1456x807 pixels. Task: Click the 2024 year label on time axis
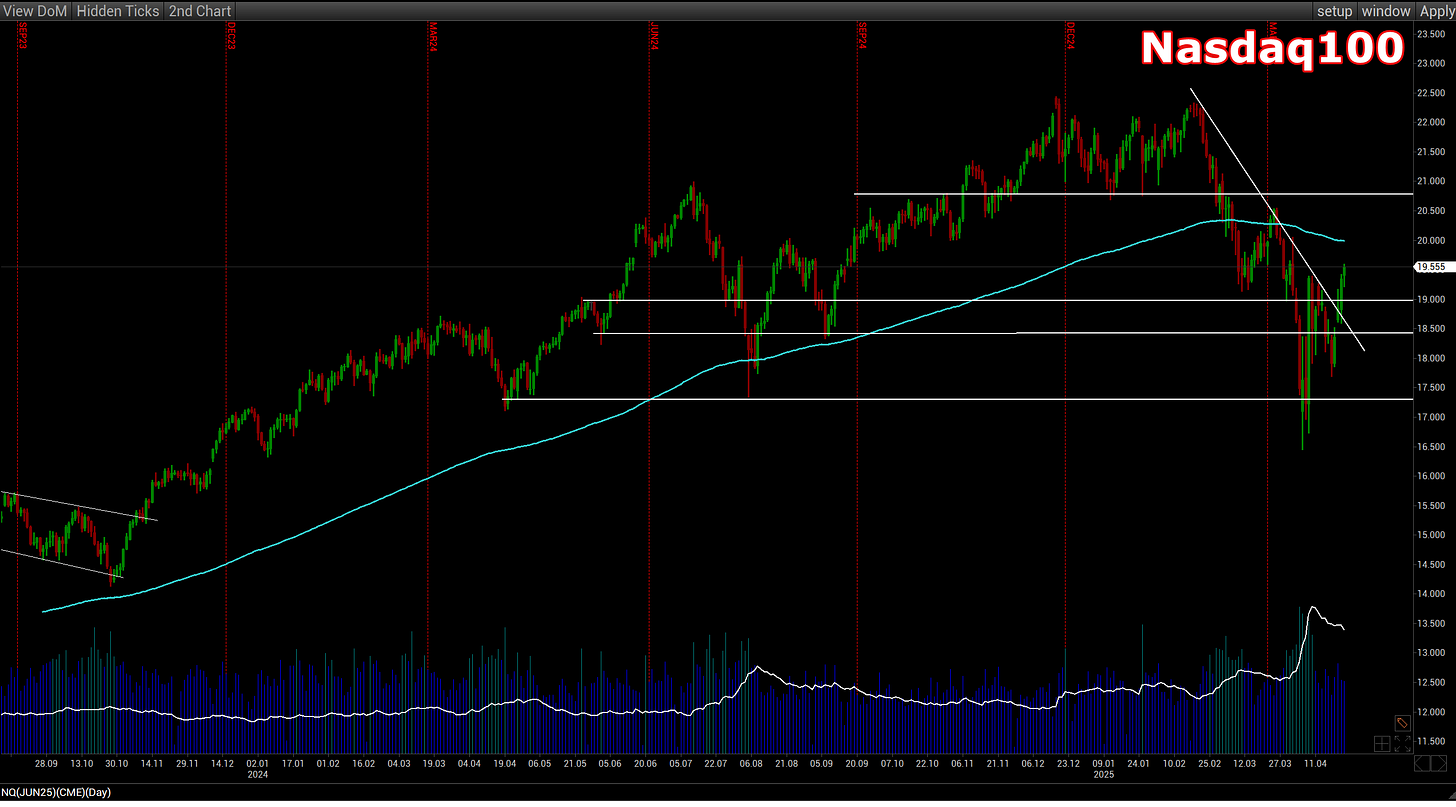257,774
